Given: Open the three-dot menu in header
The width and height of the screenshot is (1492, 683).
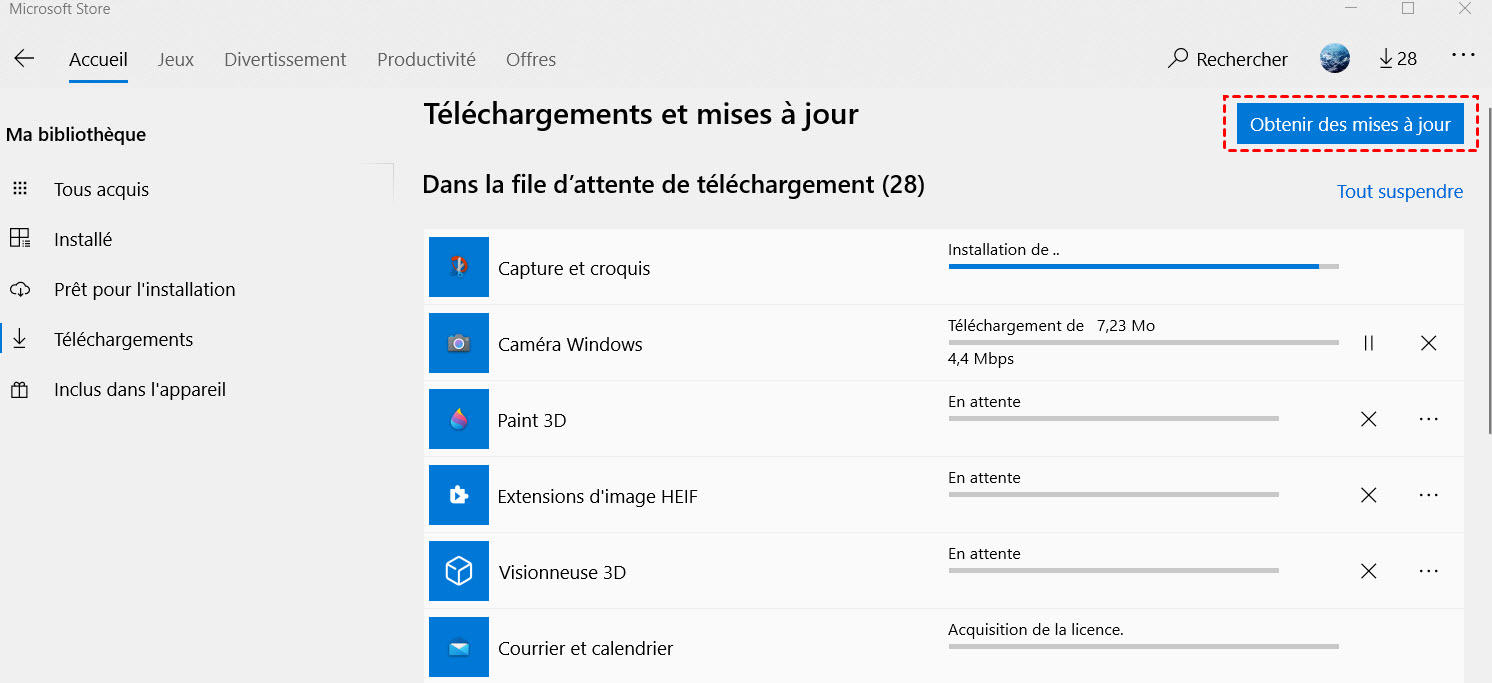Looking at the screenshot, I should pyautogui.click(x=1463, y=56).
